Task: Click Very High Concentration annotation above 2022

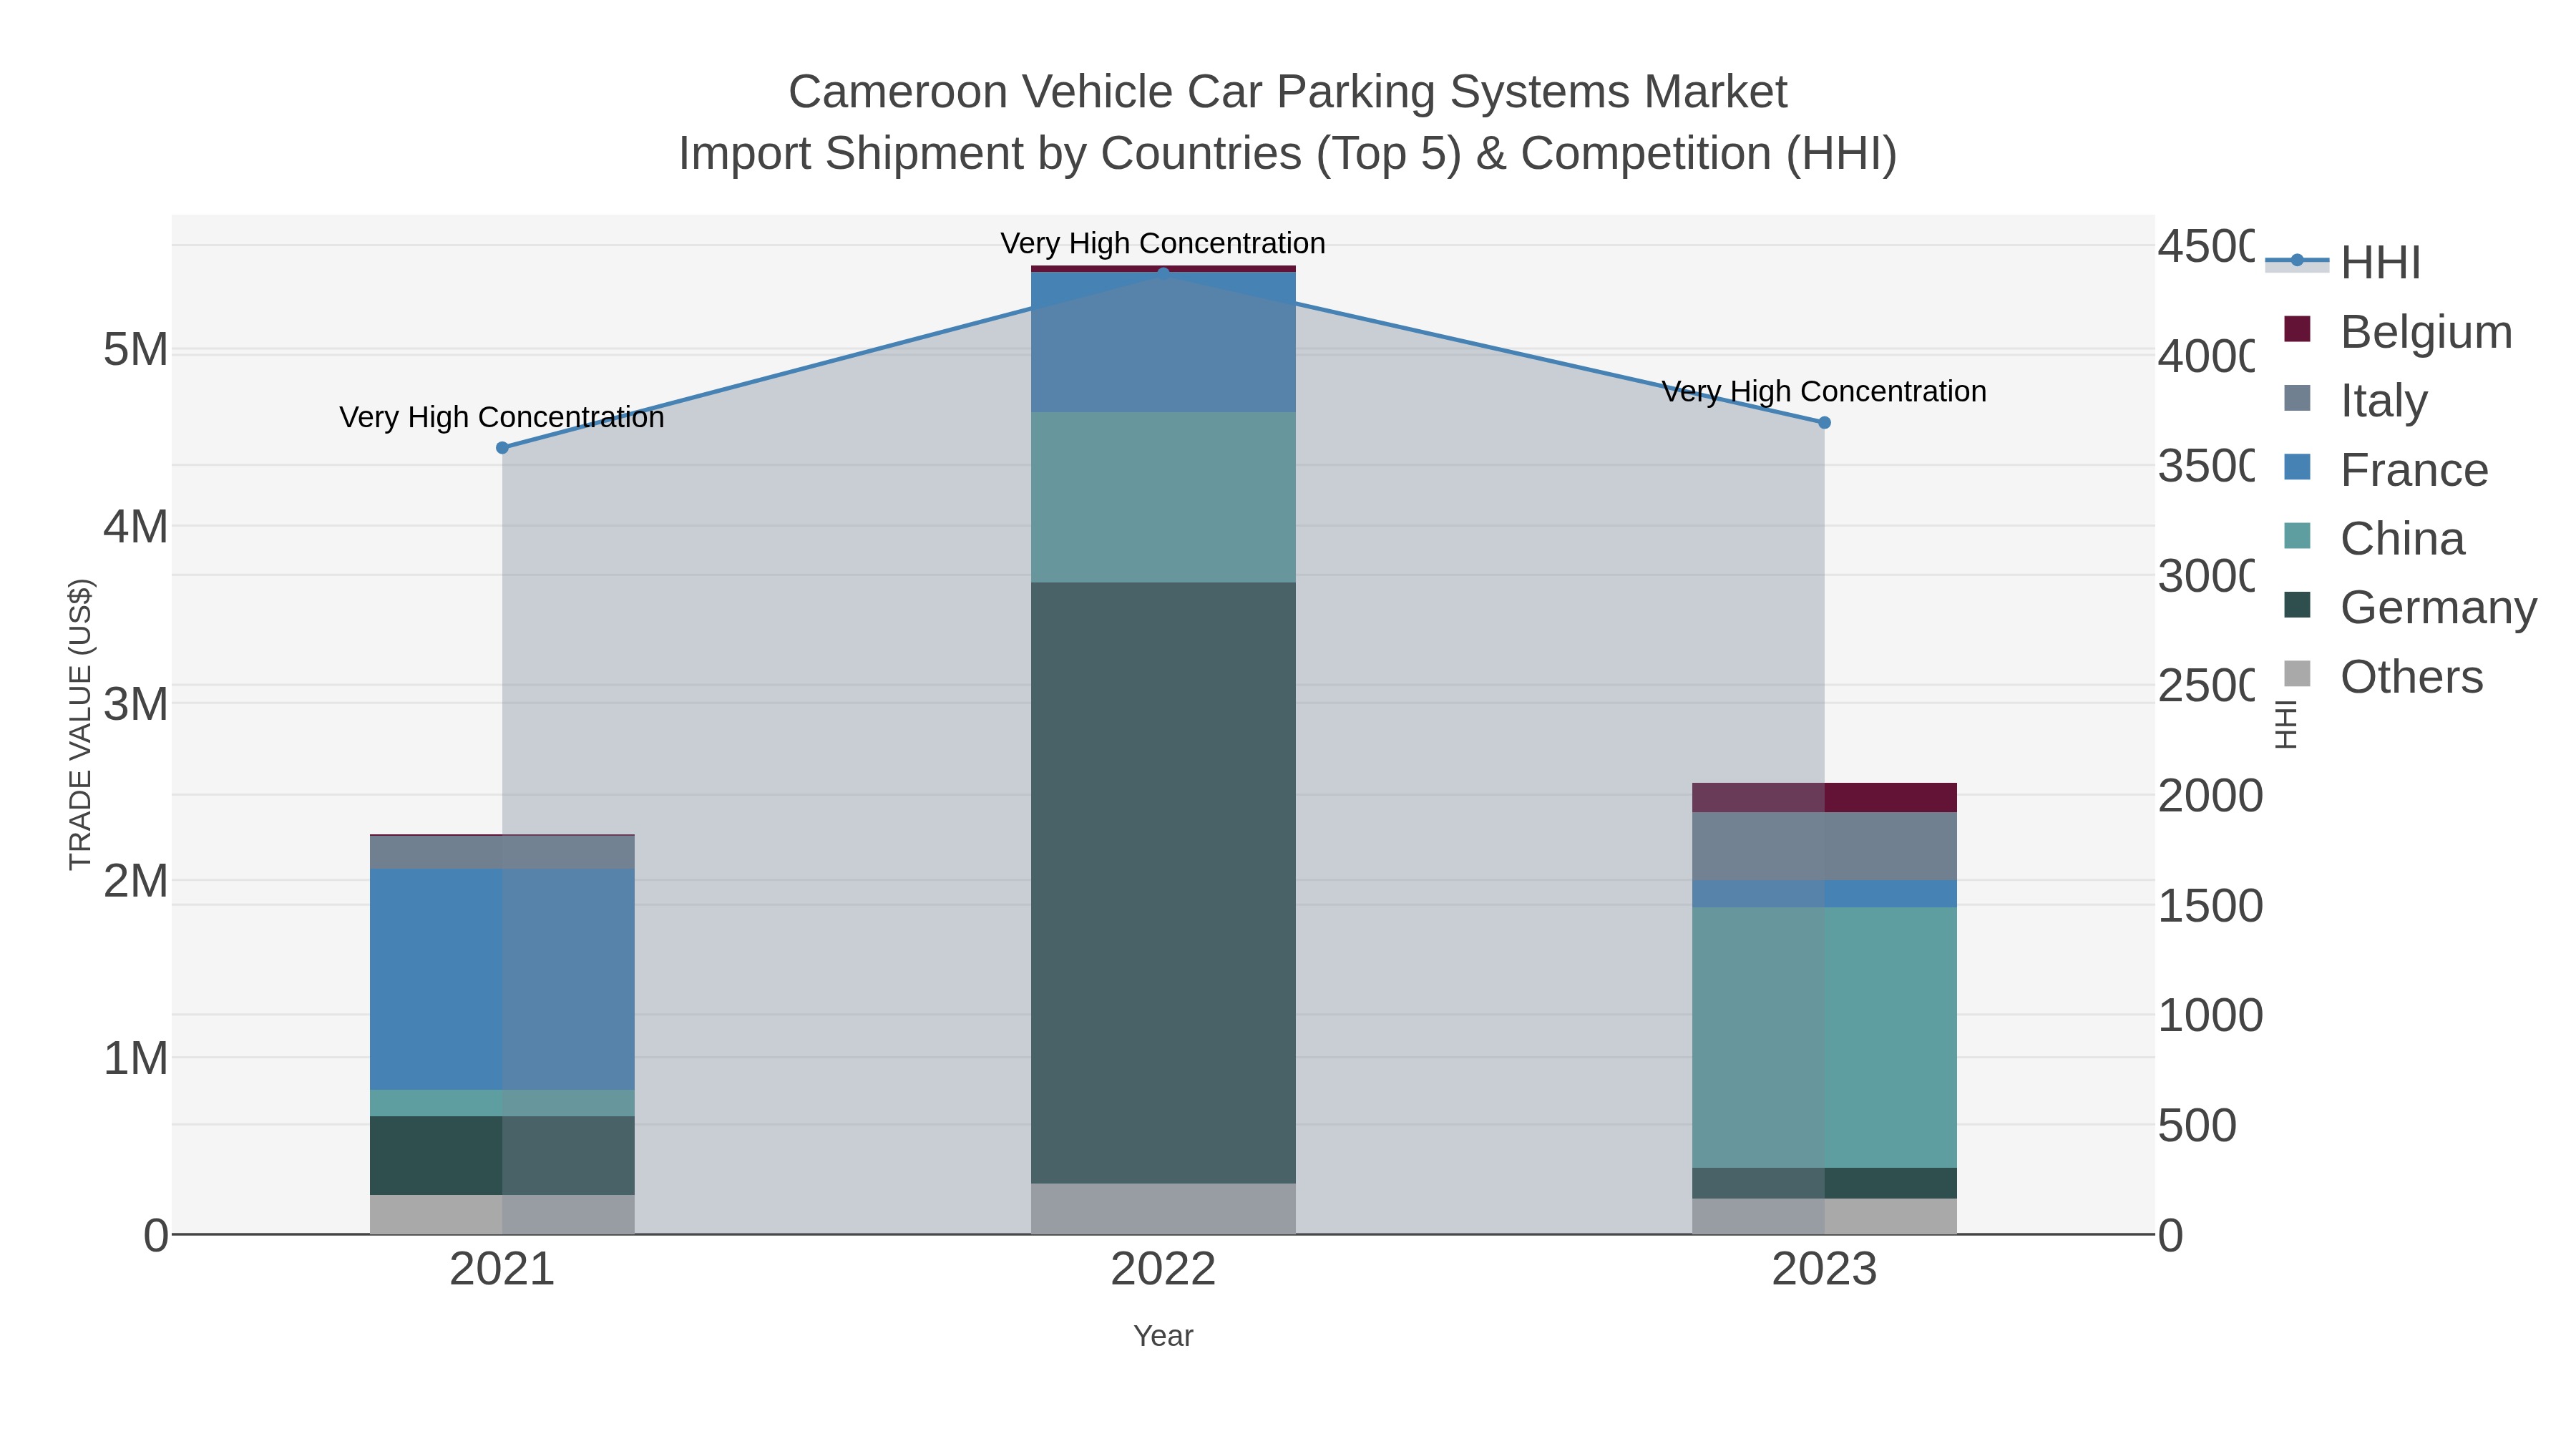Action: click(1163, 243)
